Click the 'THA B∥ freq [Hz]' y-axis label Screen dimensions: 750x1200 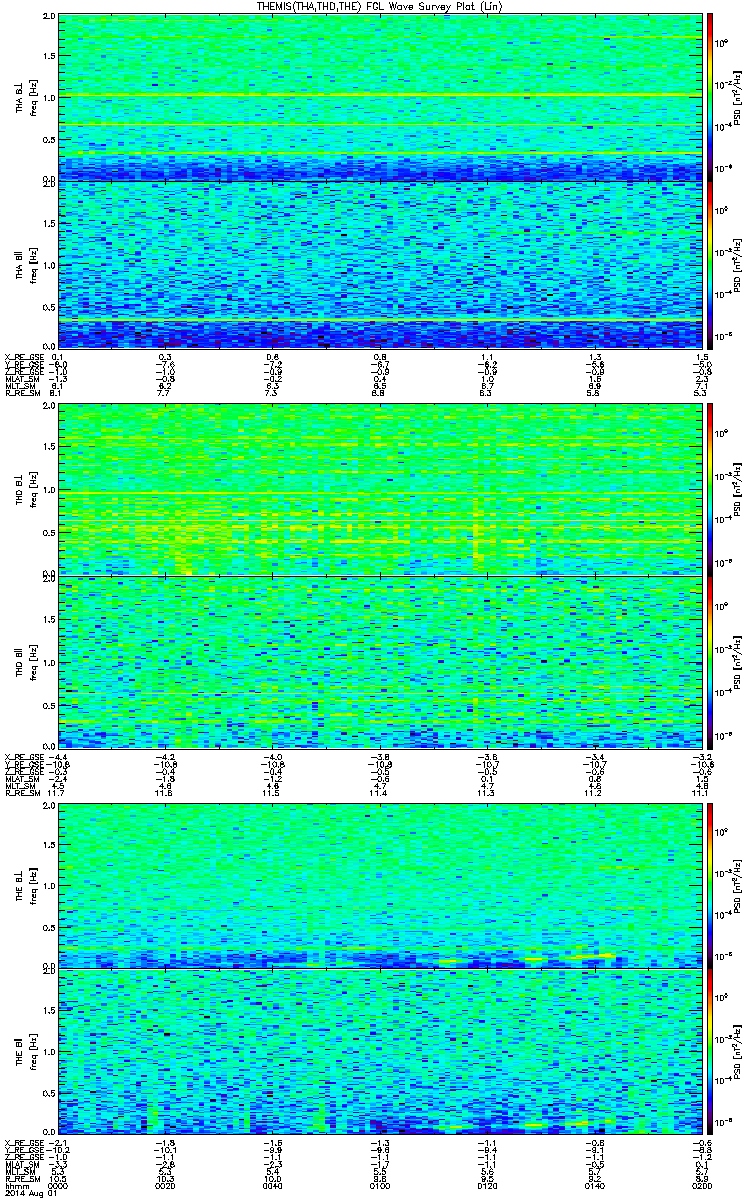tap(25, 264)
